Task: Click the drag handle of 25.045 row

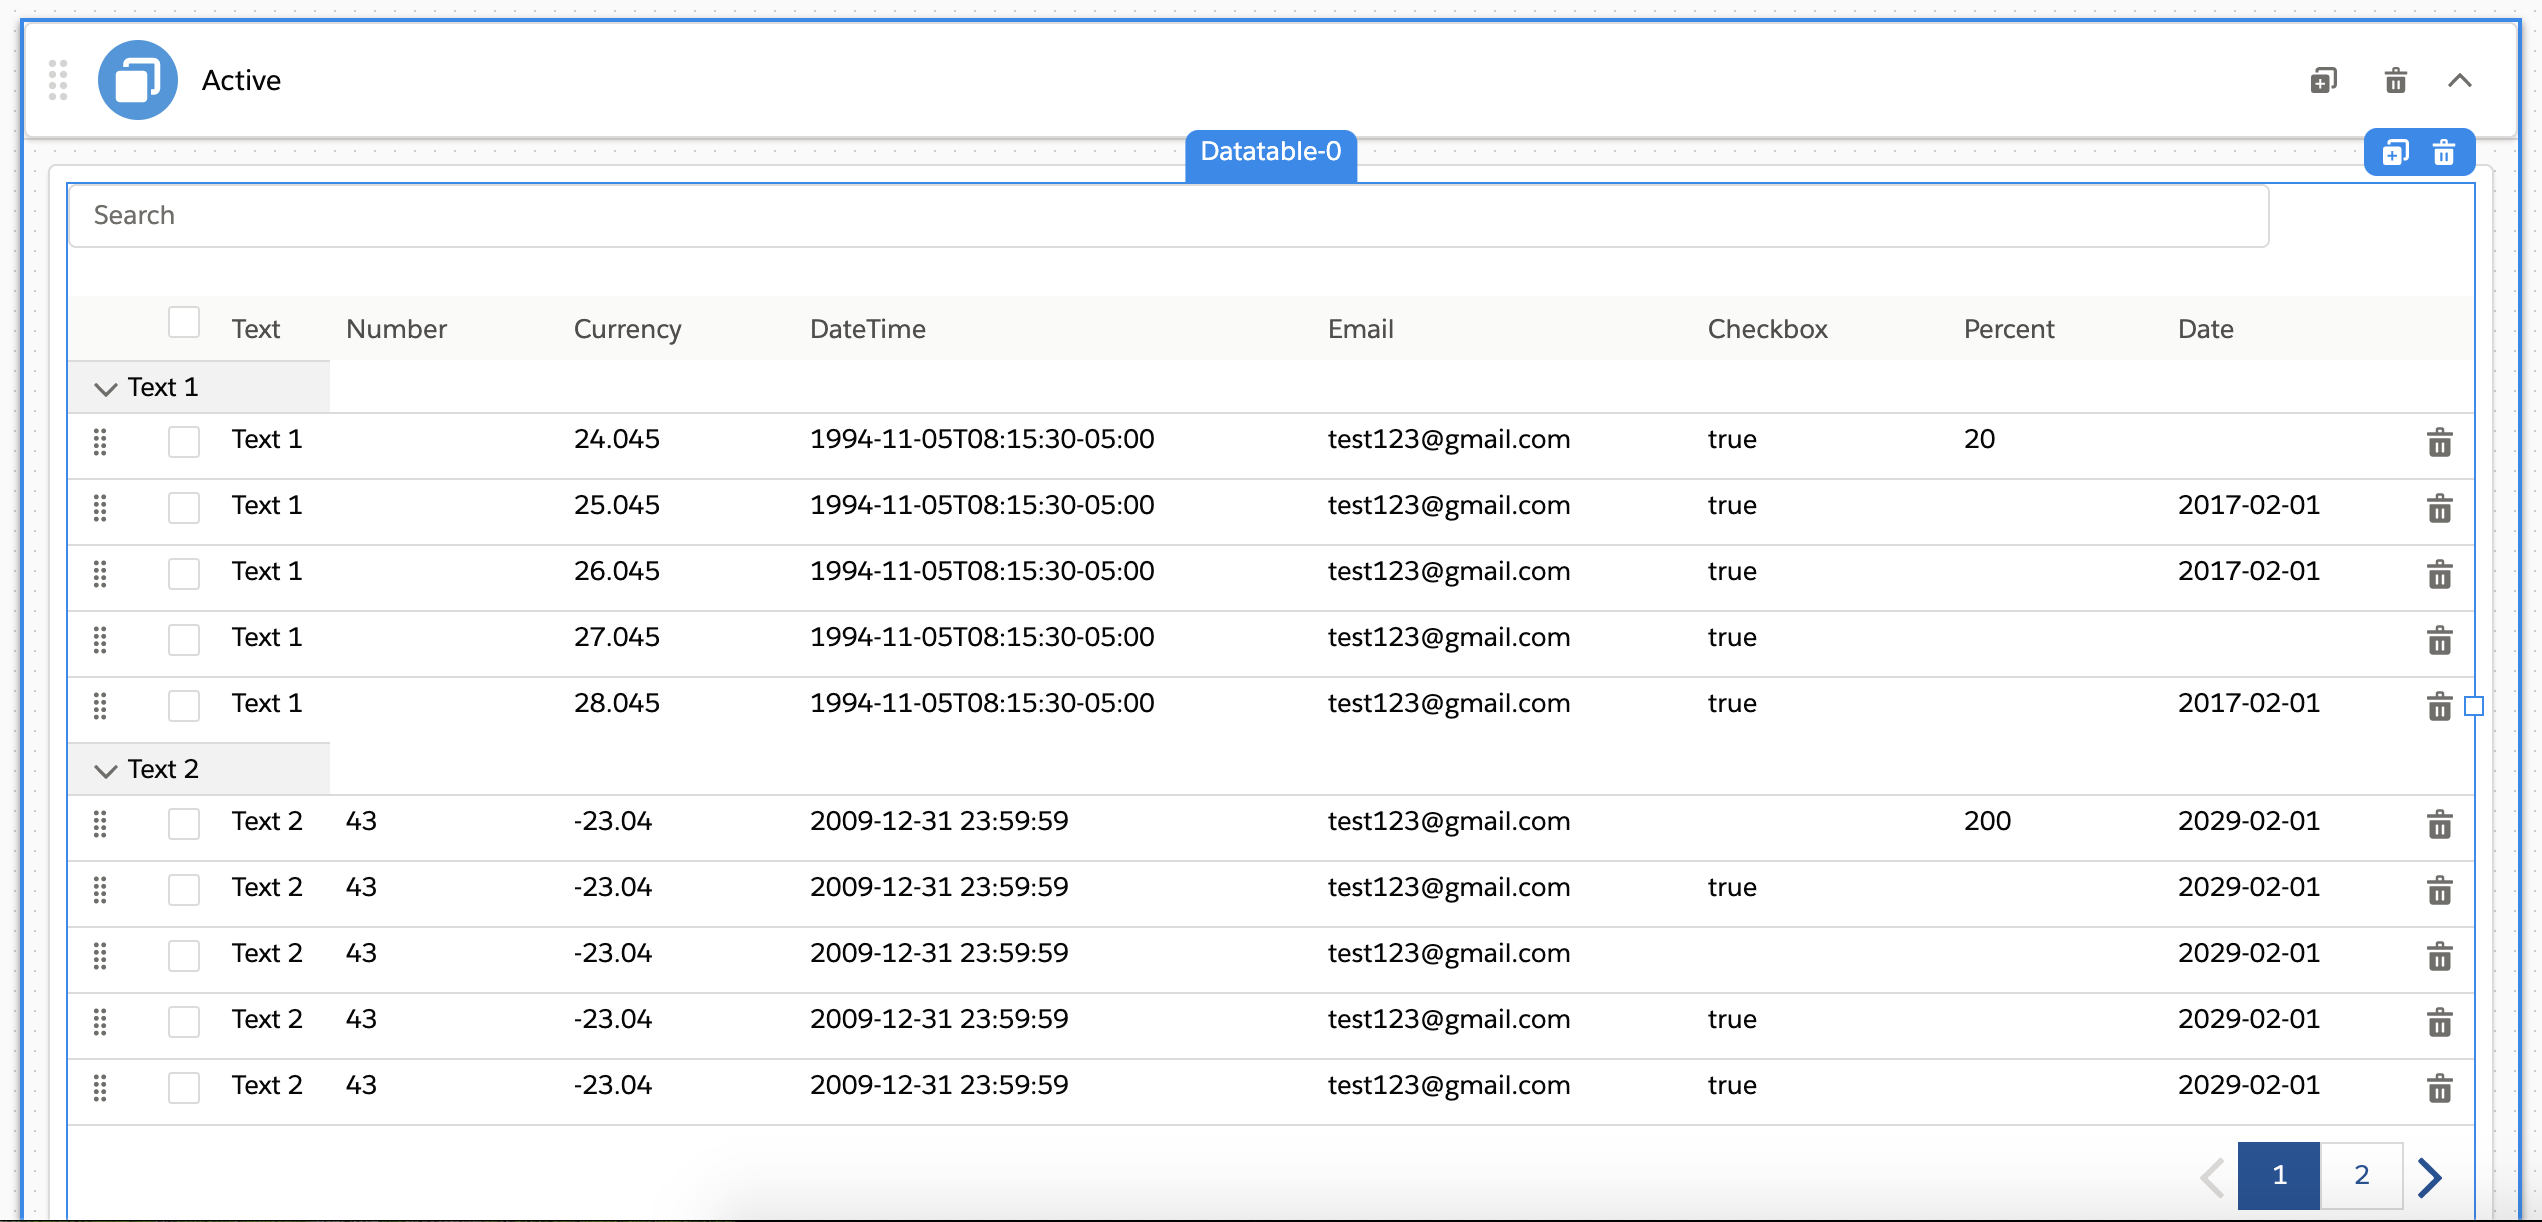Action: pyautogui.click(x=100, y=508)
